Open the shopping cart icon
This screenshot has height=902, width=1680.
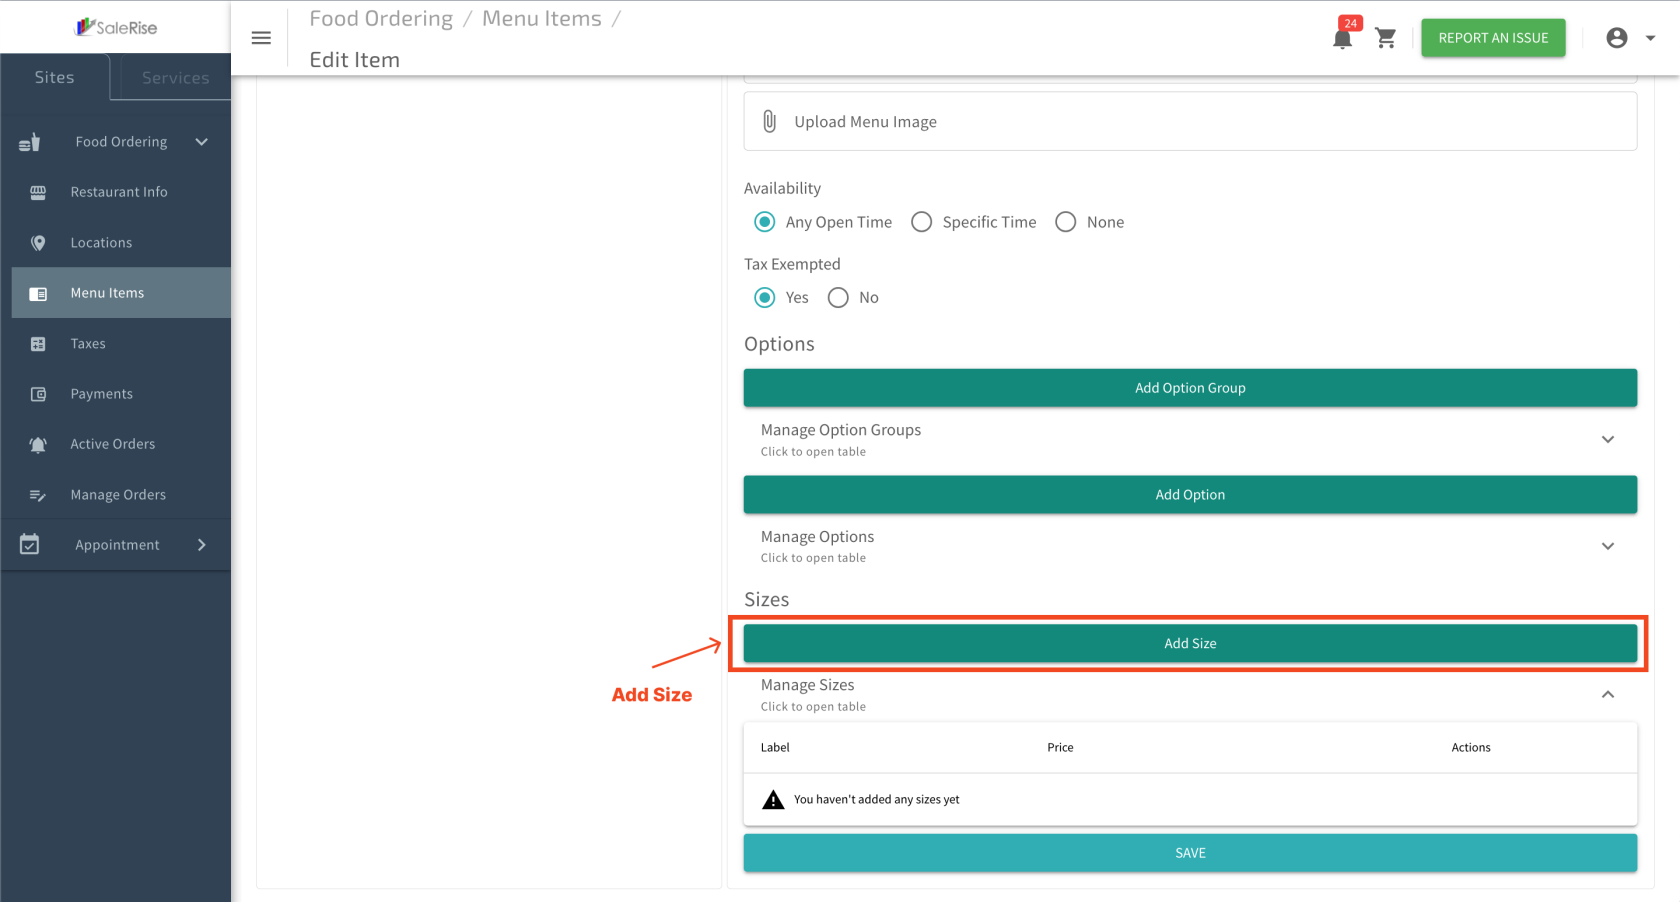(1385, 38)
